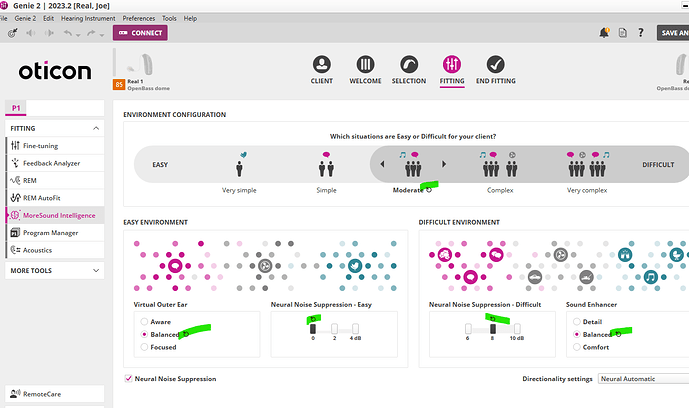689x408 pixels.
Task: Select Balanced for Virtual Outer Ear
Action: [144, 334]
